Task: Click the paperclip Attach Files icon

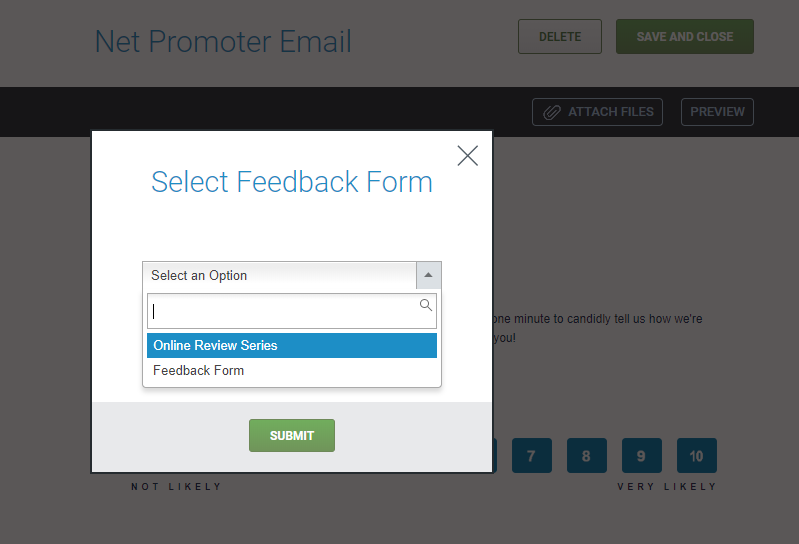Action: pyautogui.click(x=552, y=112)
